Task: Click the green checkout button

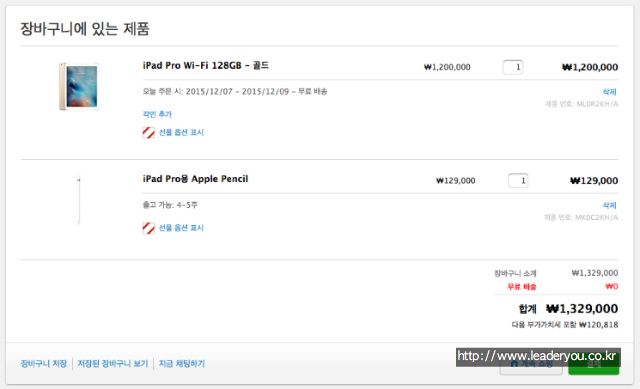Action: coord(593,364)
